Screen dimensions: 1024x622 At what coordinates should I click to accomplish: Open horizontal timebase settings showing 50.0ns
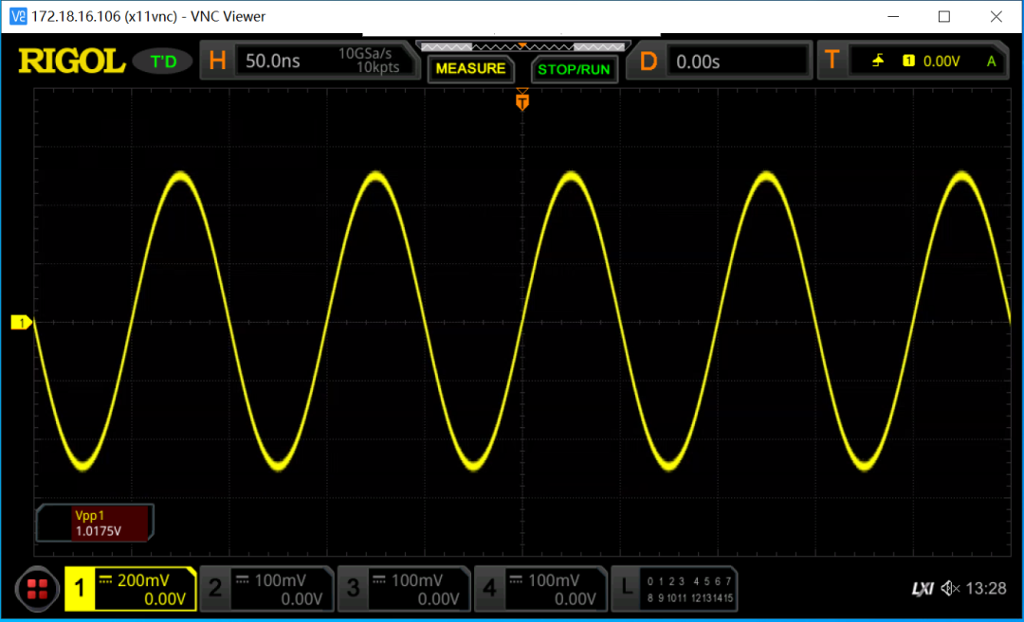(309, 62)
